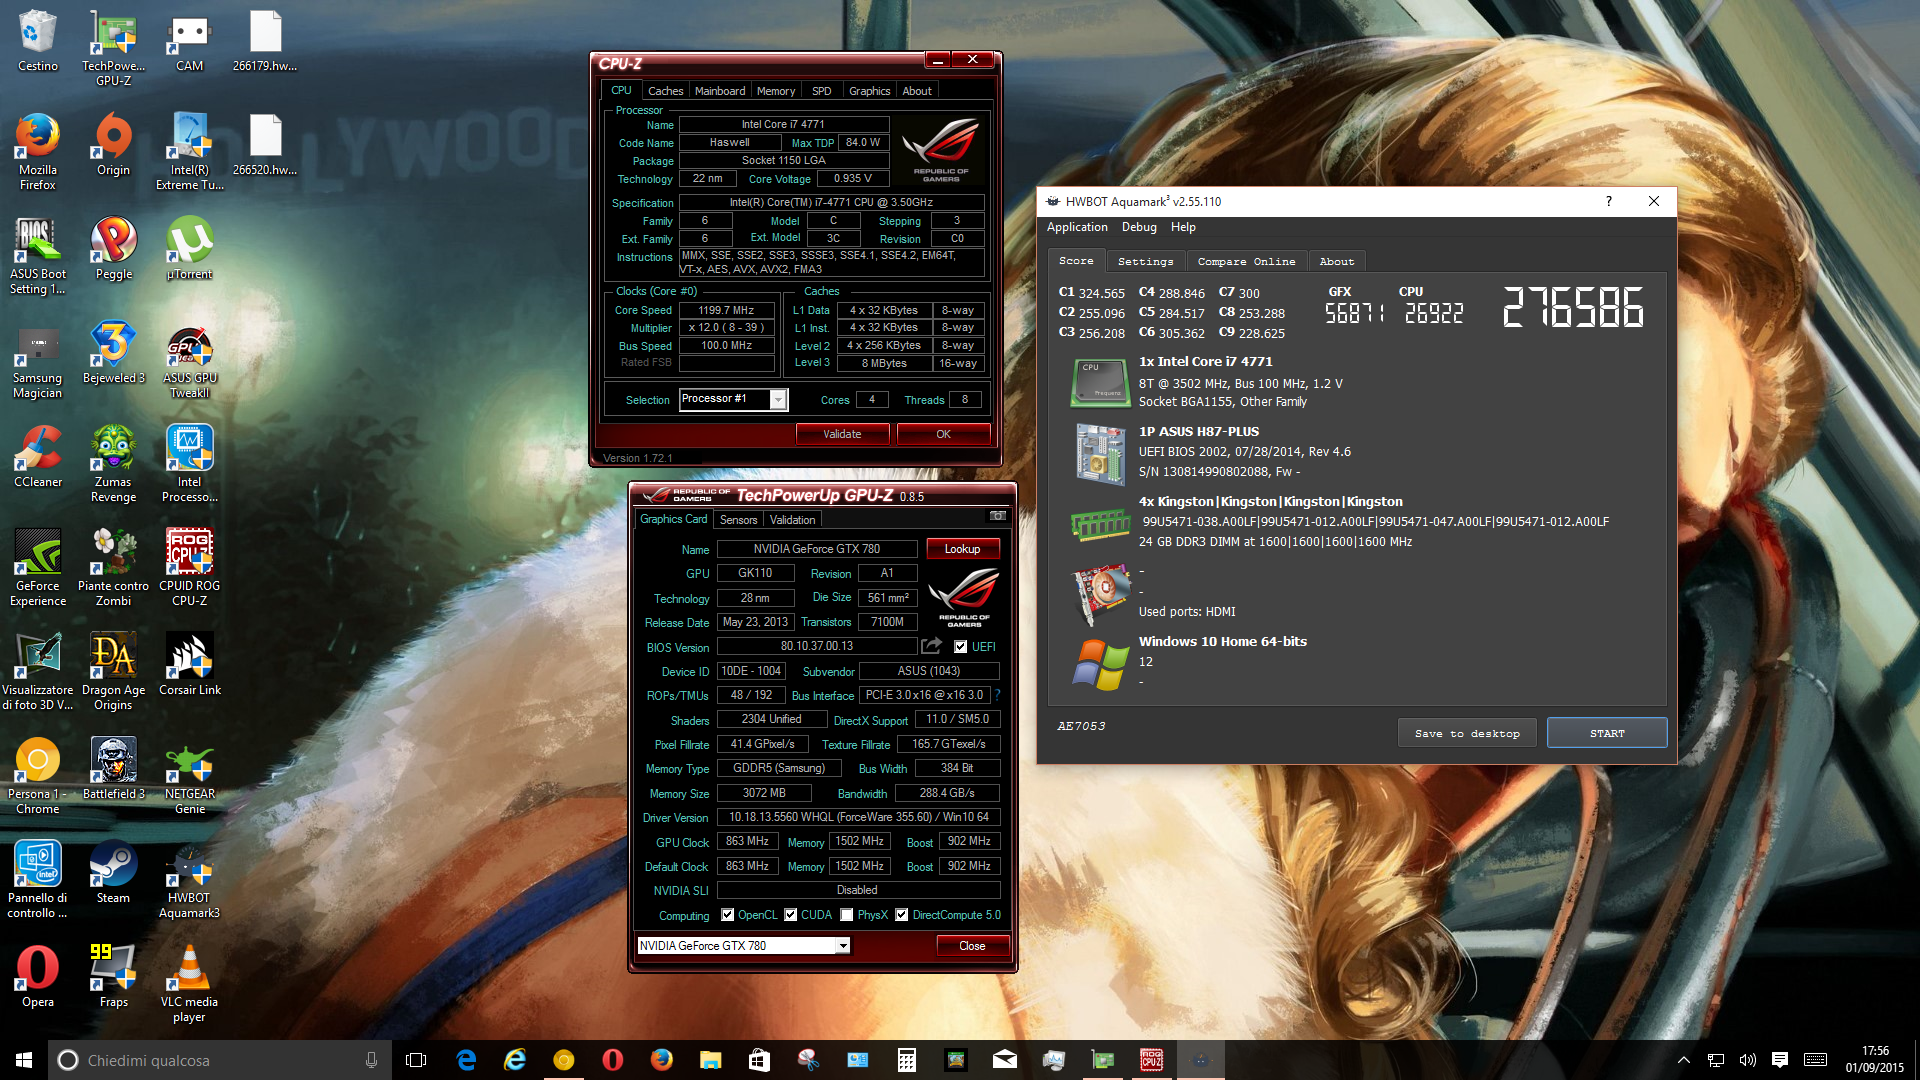The height and width of the screenshot is (1080, 1920).
Task: Open the NETGEAR Genie desktop icon
Action: [x=189, y=775]
